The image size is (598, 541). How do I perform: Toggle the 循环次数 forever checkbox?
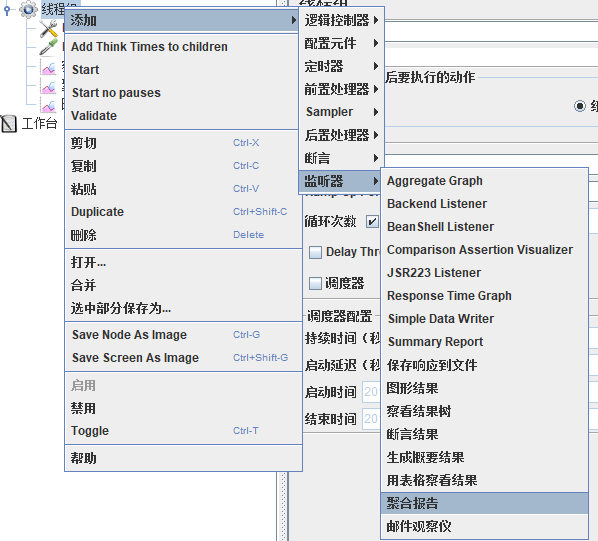pos(372,221)
